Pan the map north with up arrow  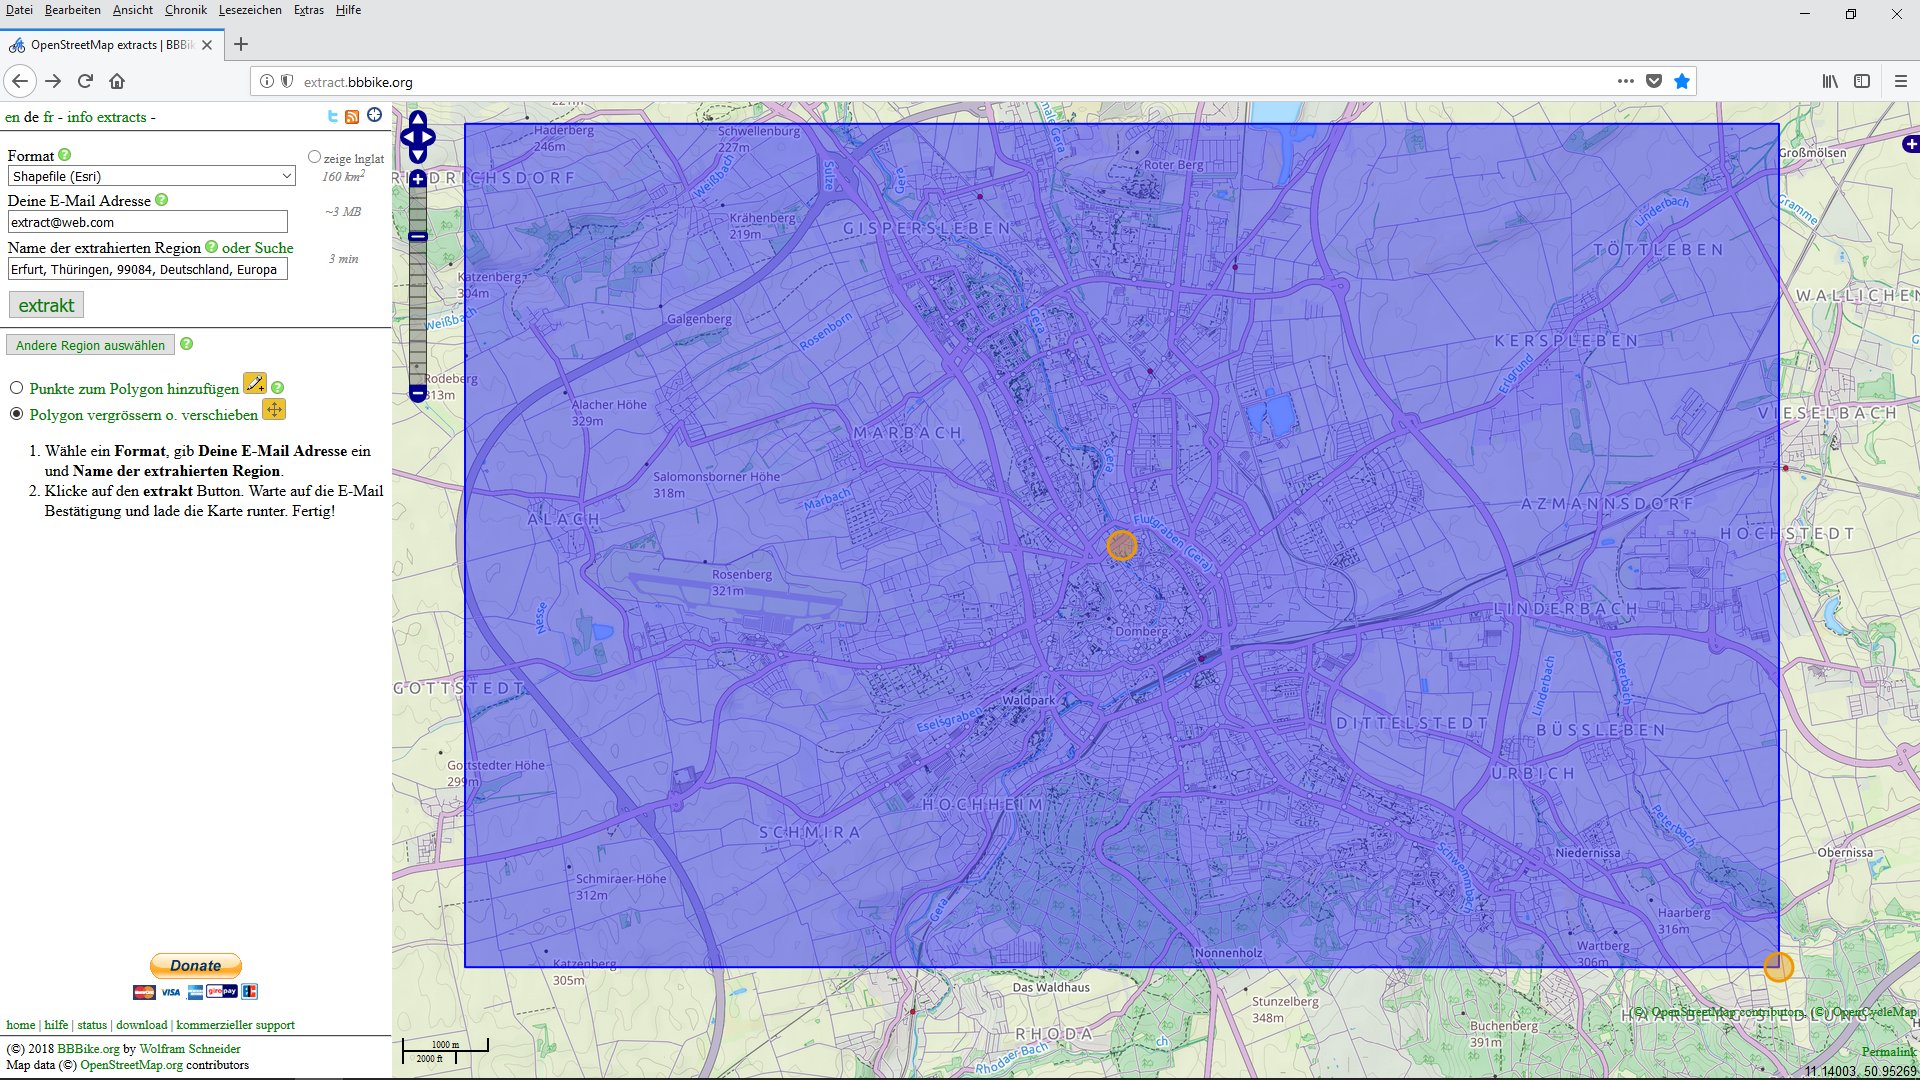[x=418, y=120]
